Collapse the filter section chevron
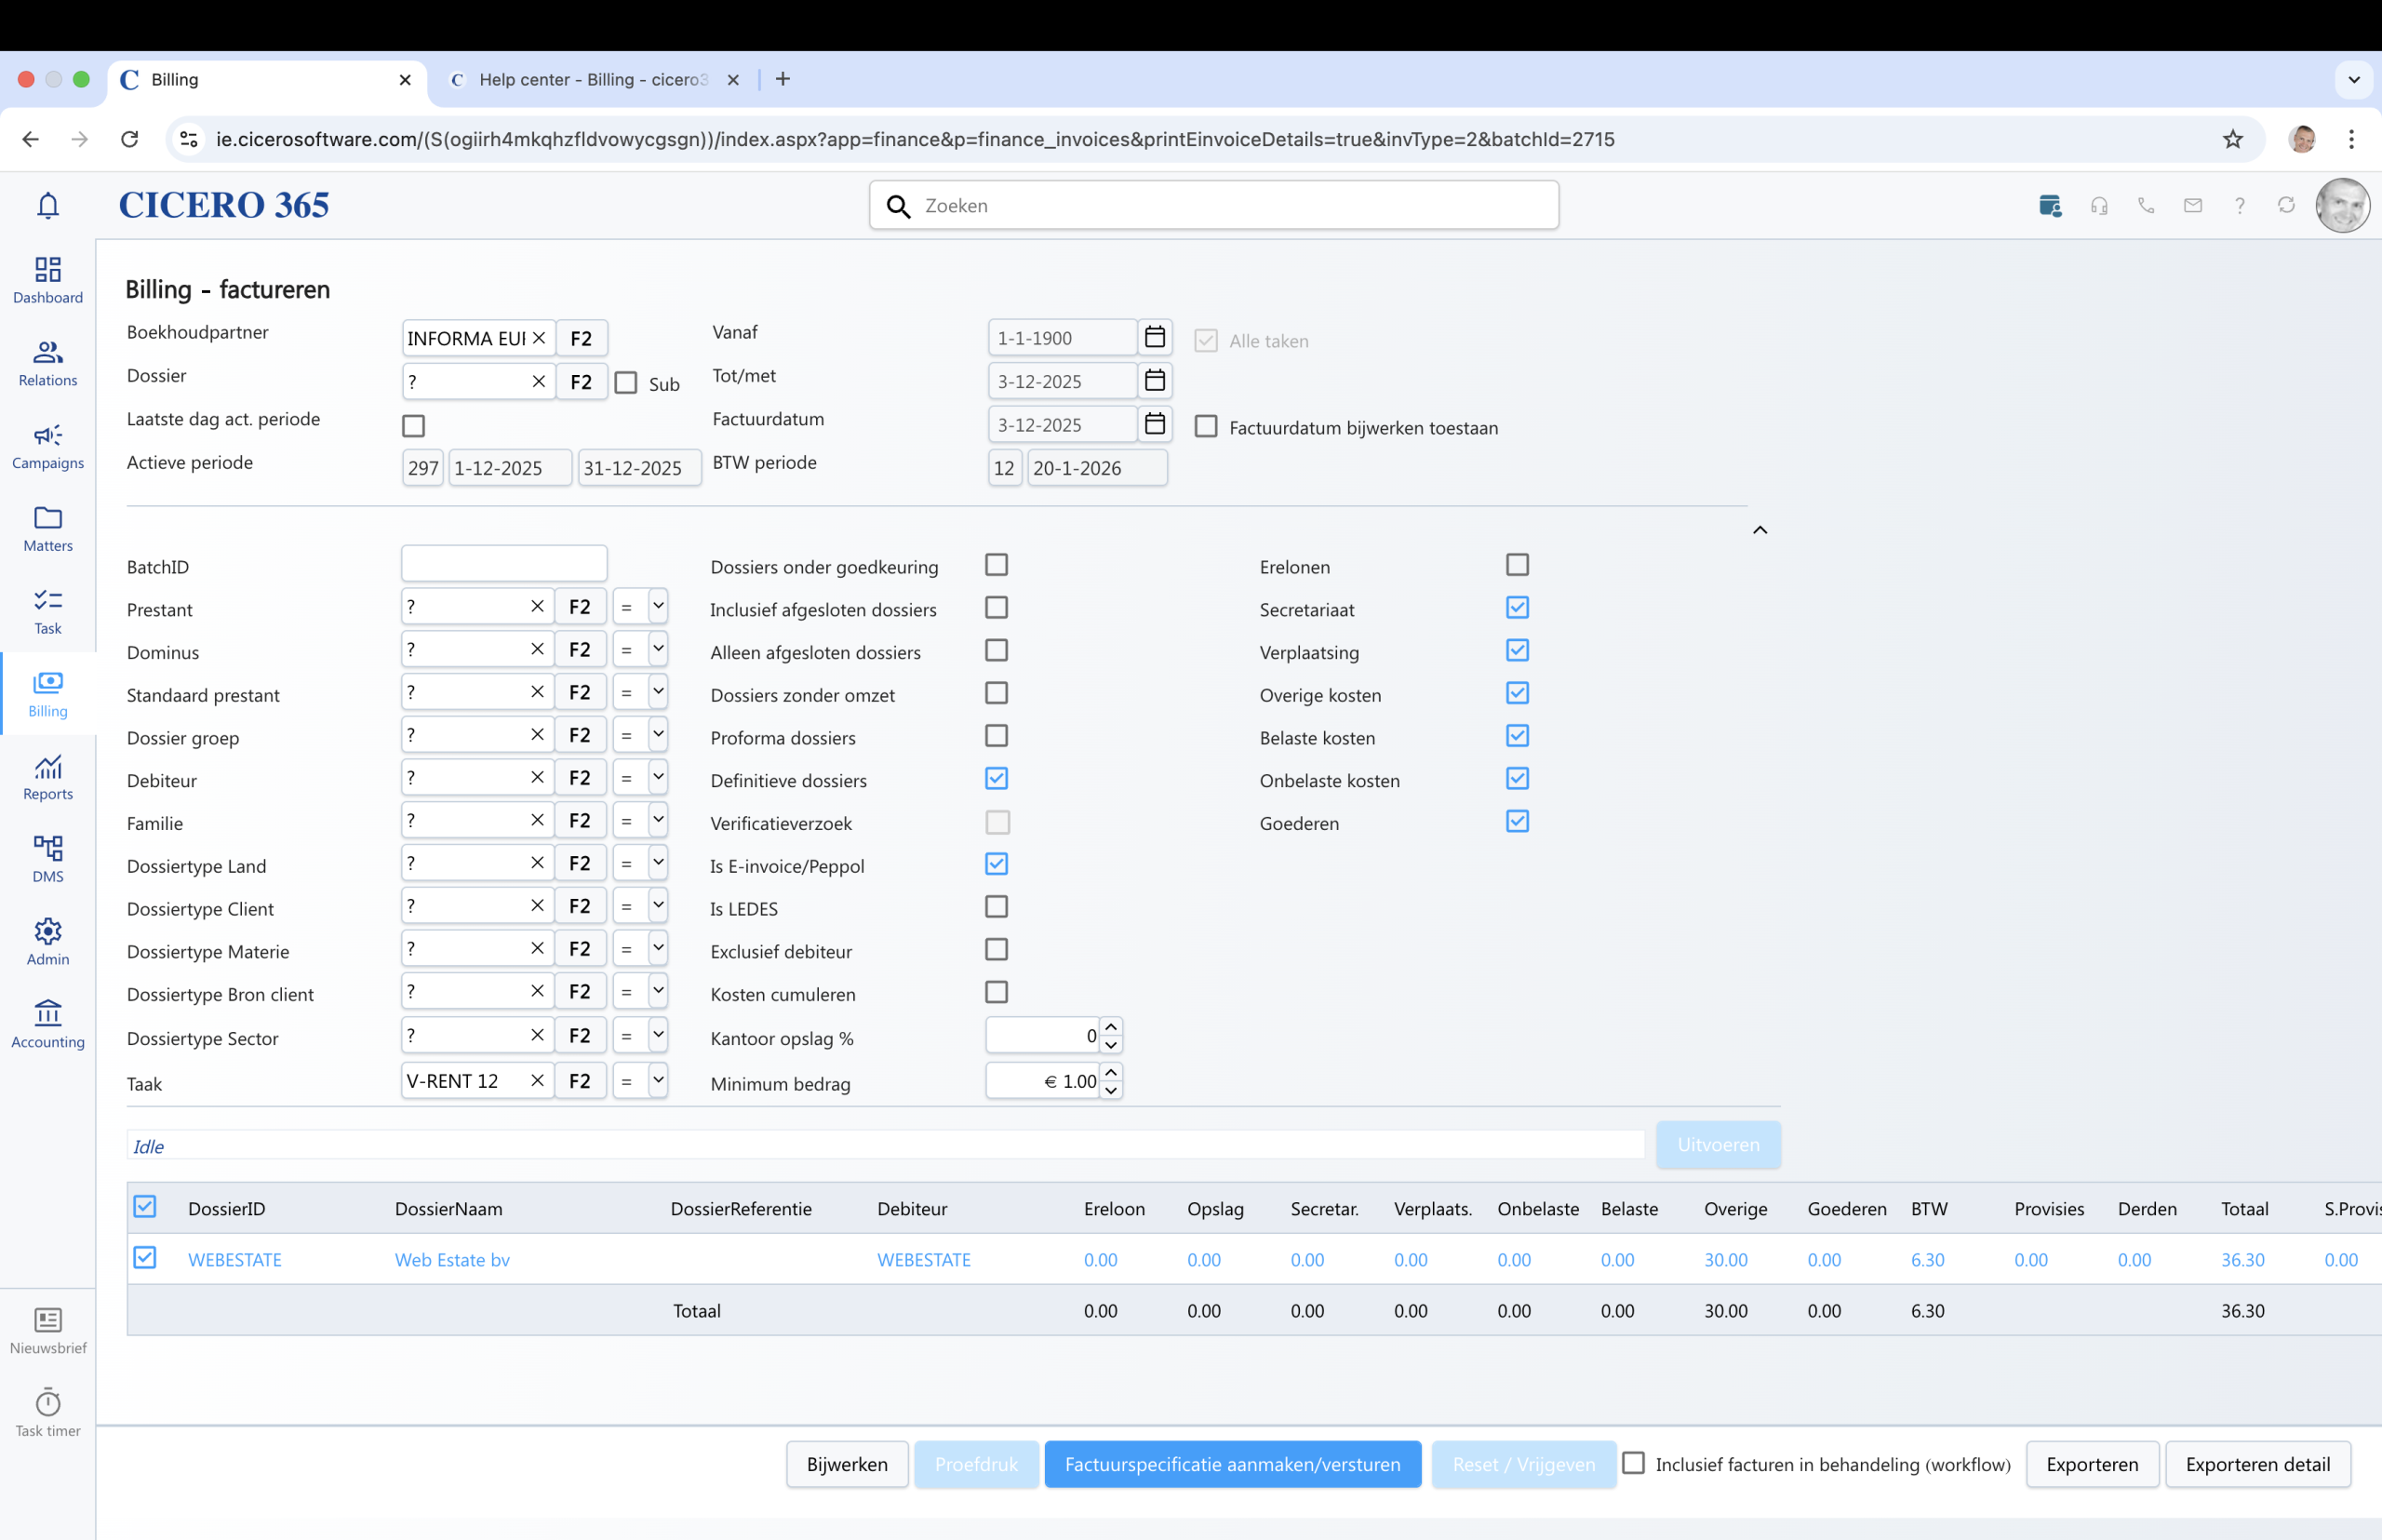2382x1540 pixels. (x=1760, y=530)
